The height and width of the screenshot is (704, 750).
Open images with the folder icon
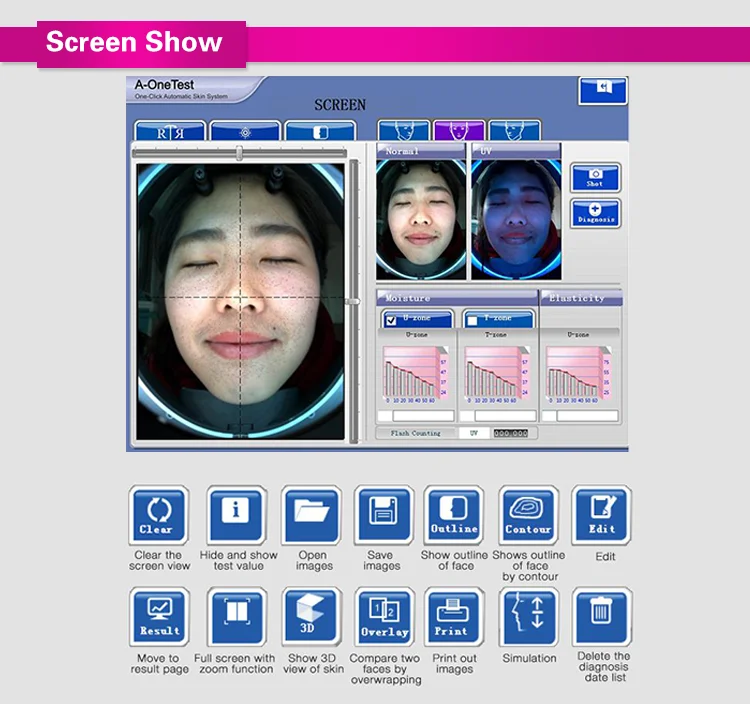pyautogui.click(x=311, y=515)
